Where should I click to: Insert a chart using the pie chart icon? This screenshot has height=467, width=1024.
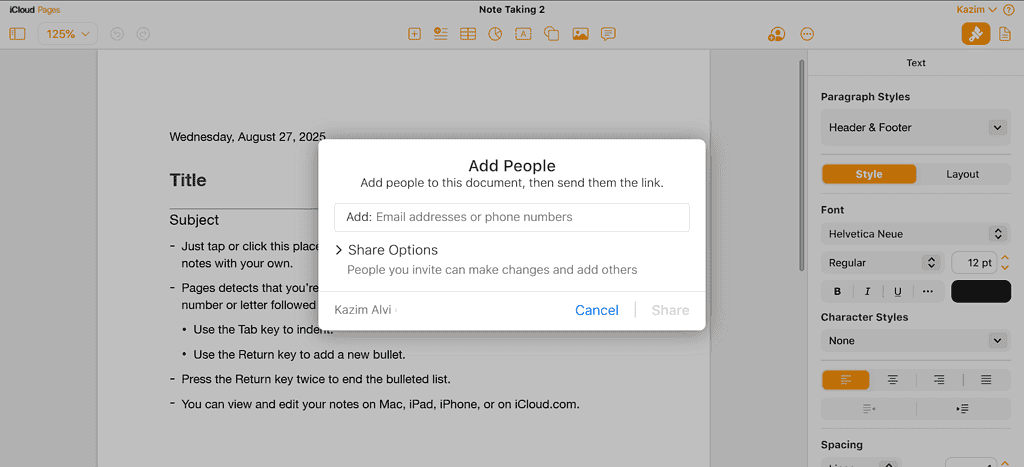495,34
